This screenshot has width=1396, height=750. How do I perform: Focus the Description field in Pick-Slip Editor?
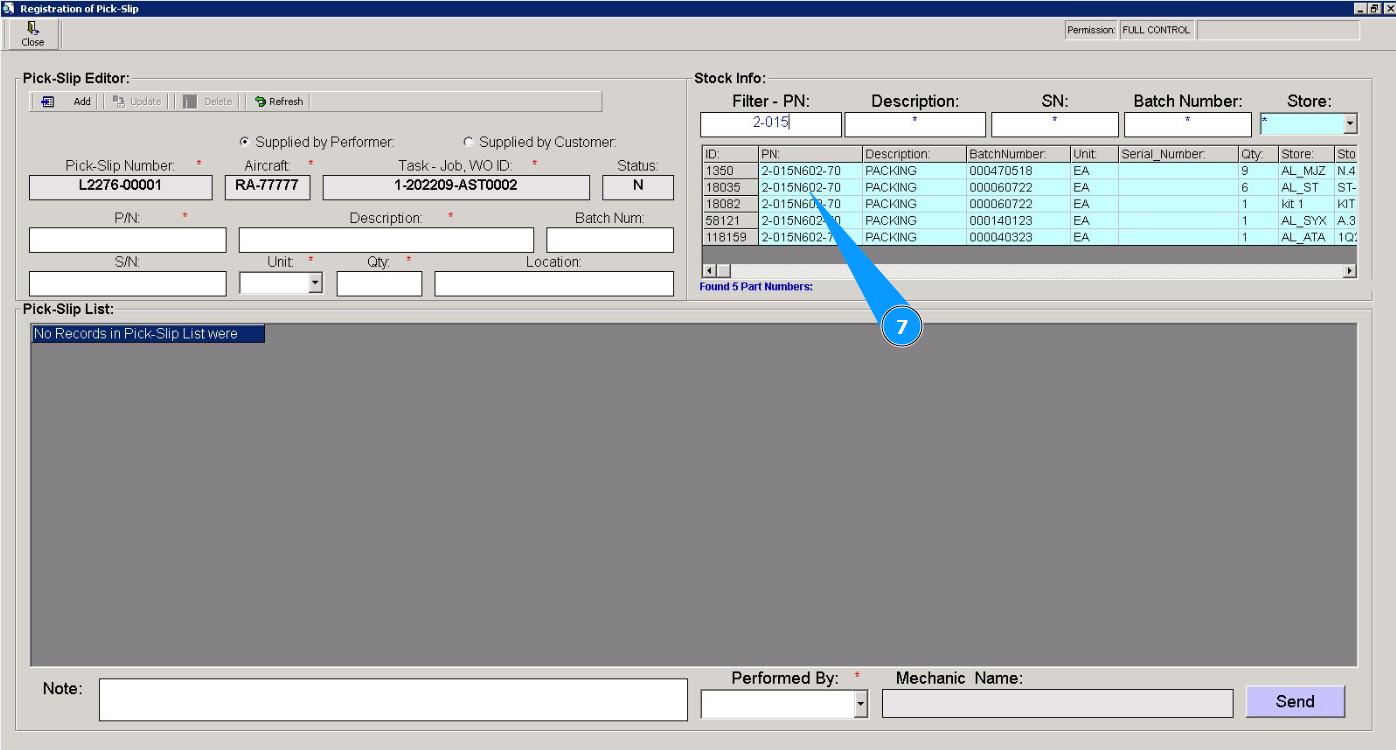[386, 240]
